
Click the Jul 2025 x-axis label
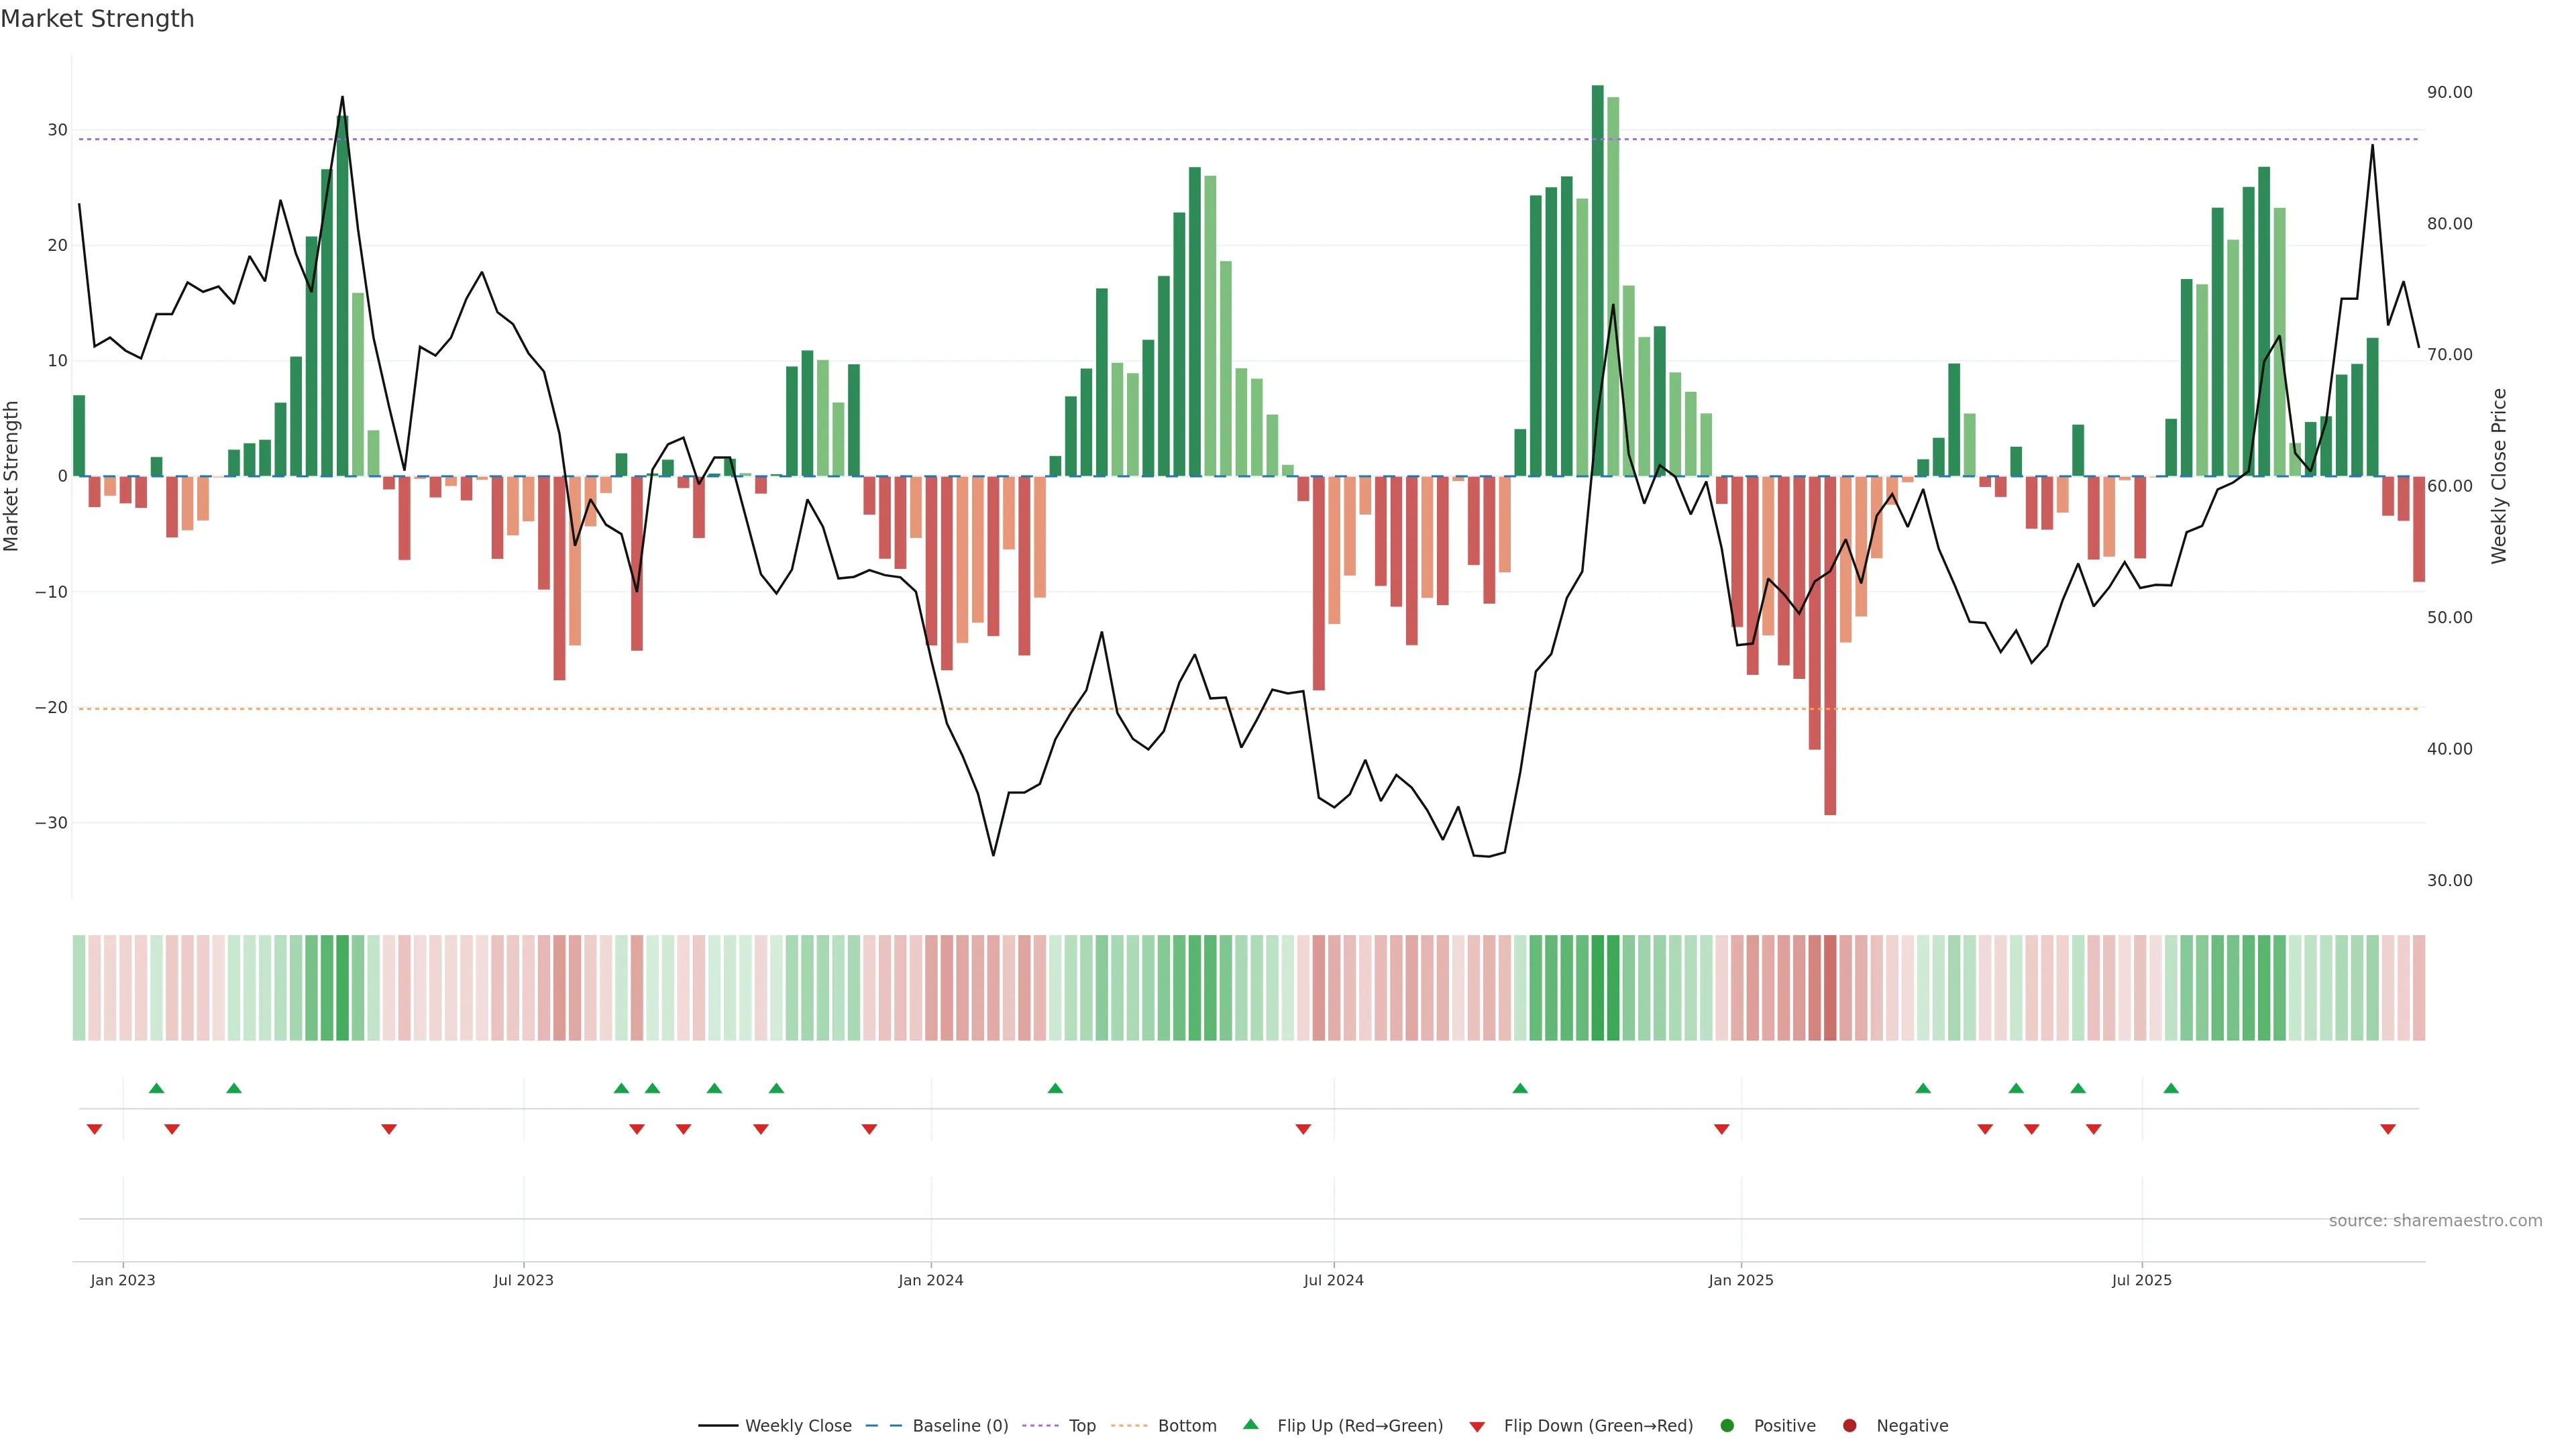coord(2141,1280)
